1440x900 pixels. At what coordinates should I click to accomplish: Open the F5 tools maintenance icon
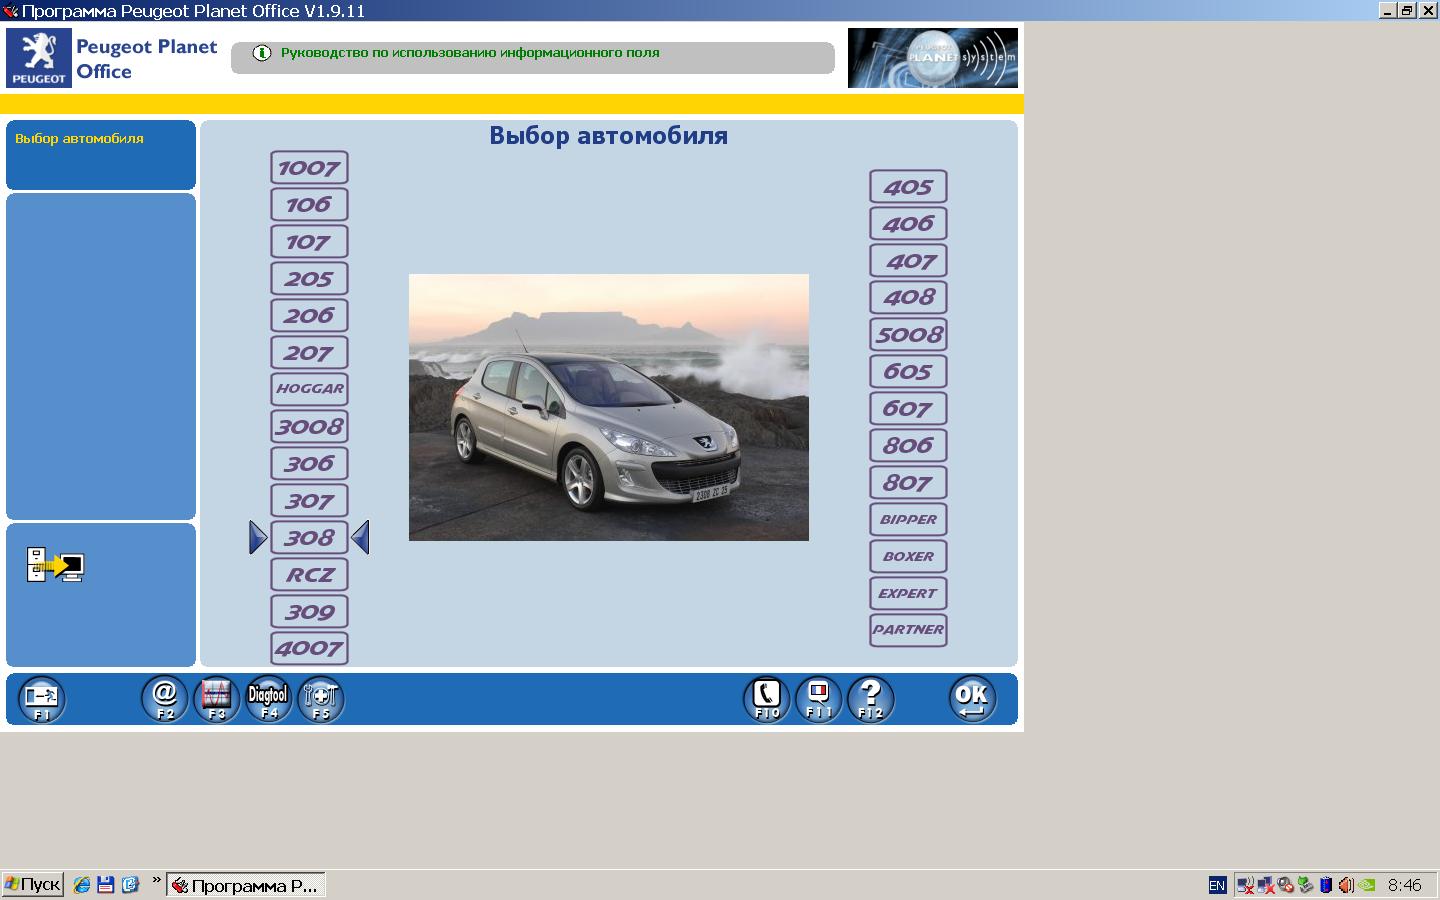click(x=320, y=699)
